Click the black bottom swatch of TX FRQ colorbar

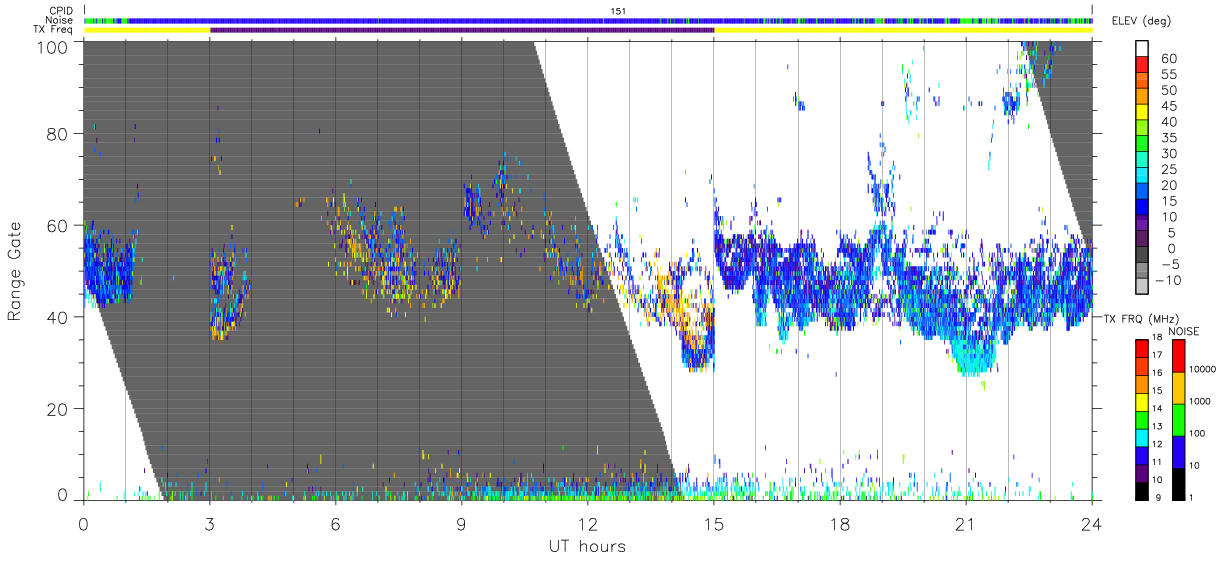click(x=1143, y=491)
